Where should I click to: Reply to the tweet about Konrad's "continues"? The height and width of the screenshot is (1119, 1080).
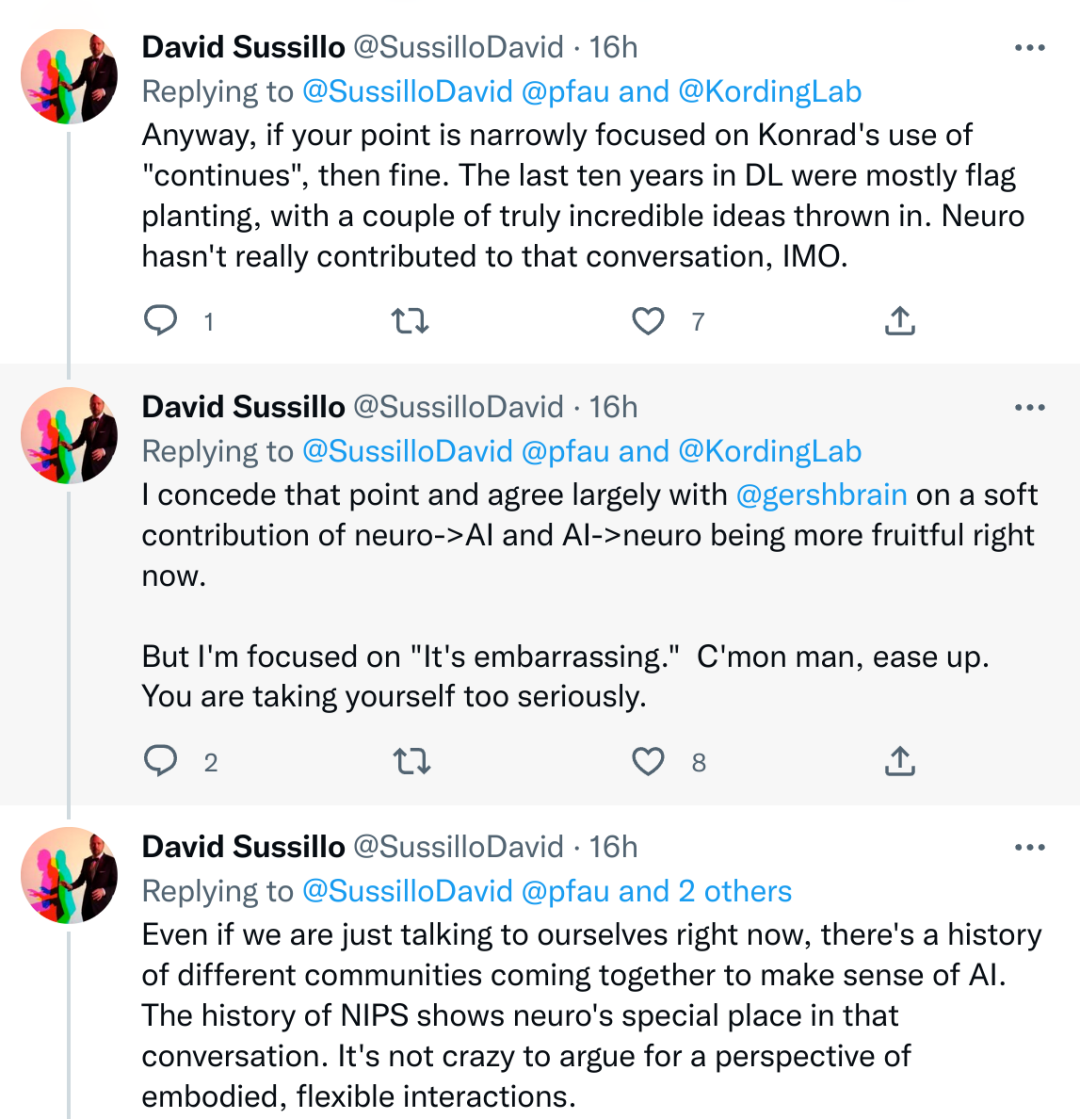161,320
